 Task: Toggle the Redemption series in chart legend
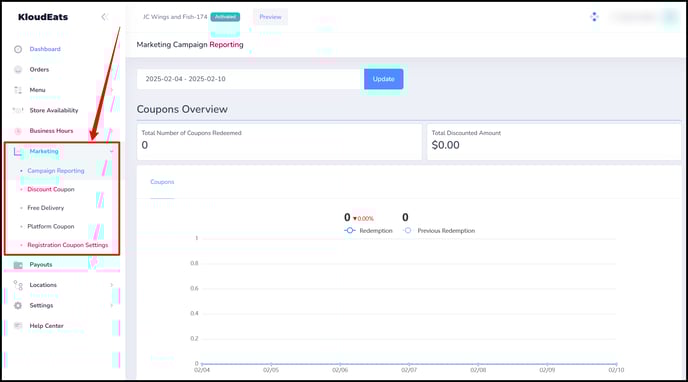coord(368,231)
